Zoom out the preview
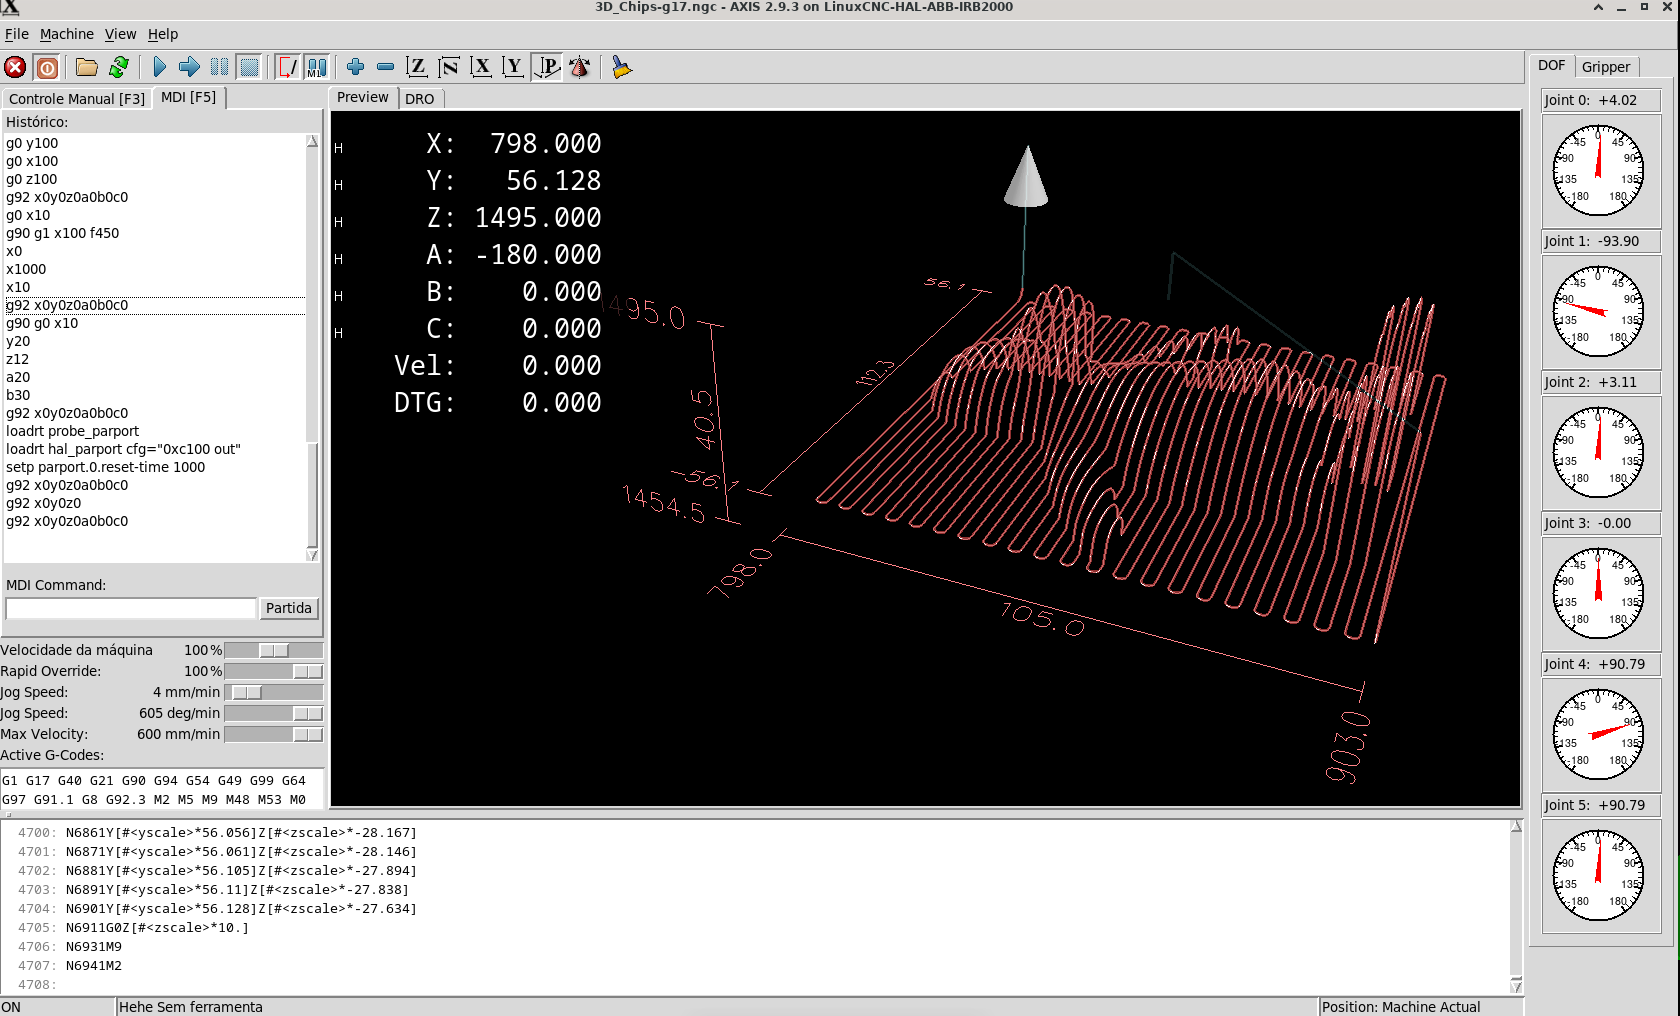1680x1016 pixels. (x=385, y=67)
